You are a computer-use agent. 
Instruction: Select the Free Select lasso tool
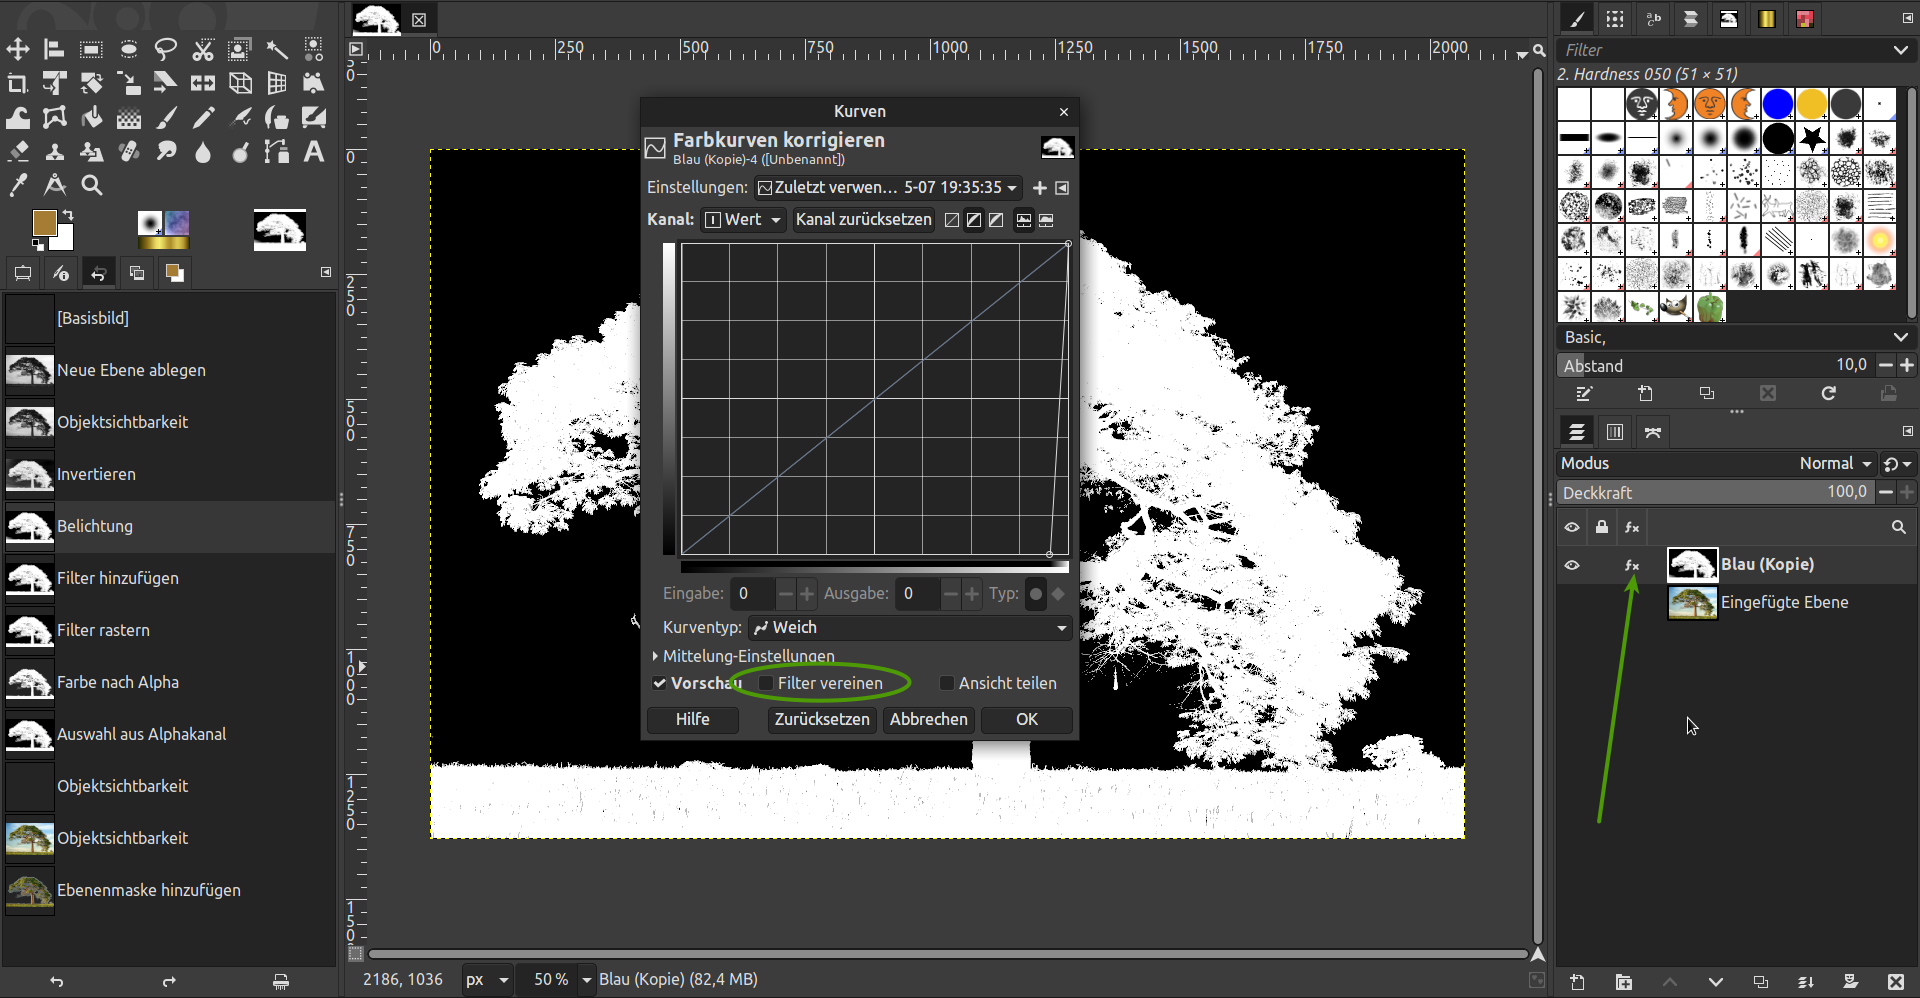click(166, 49)
